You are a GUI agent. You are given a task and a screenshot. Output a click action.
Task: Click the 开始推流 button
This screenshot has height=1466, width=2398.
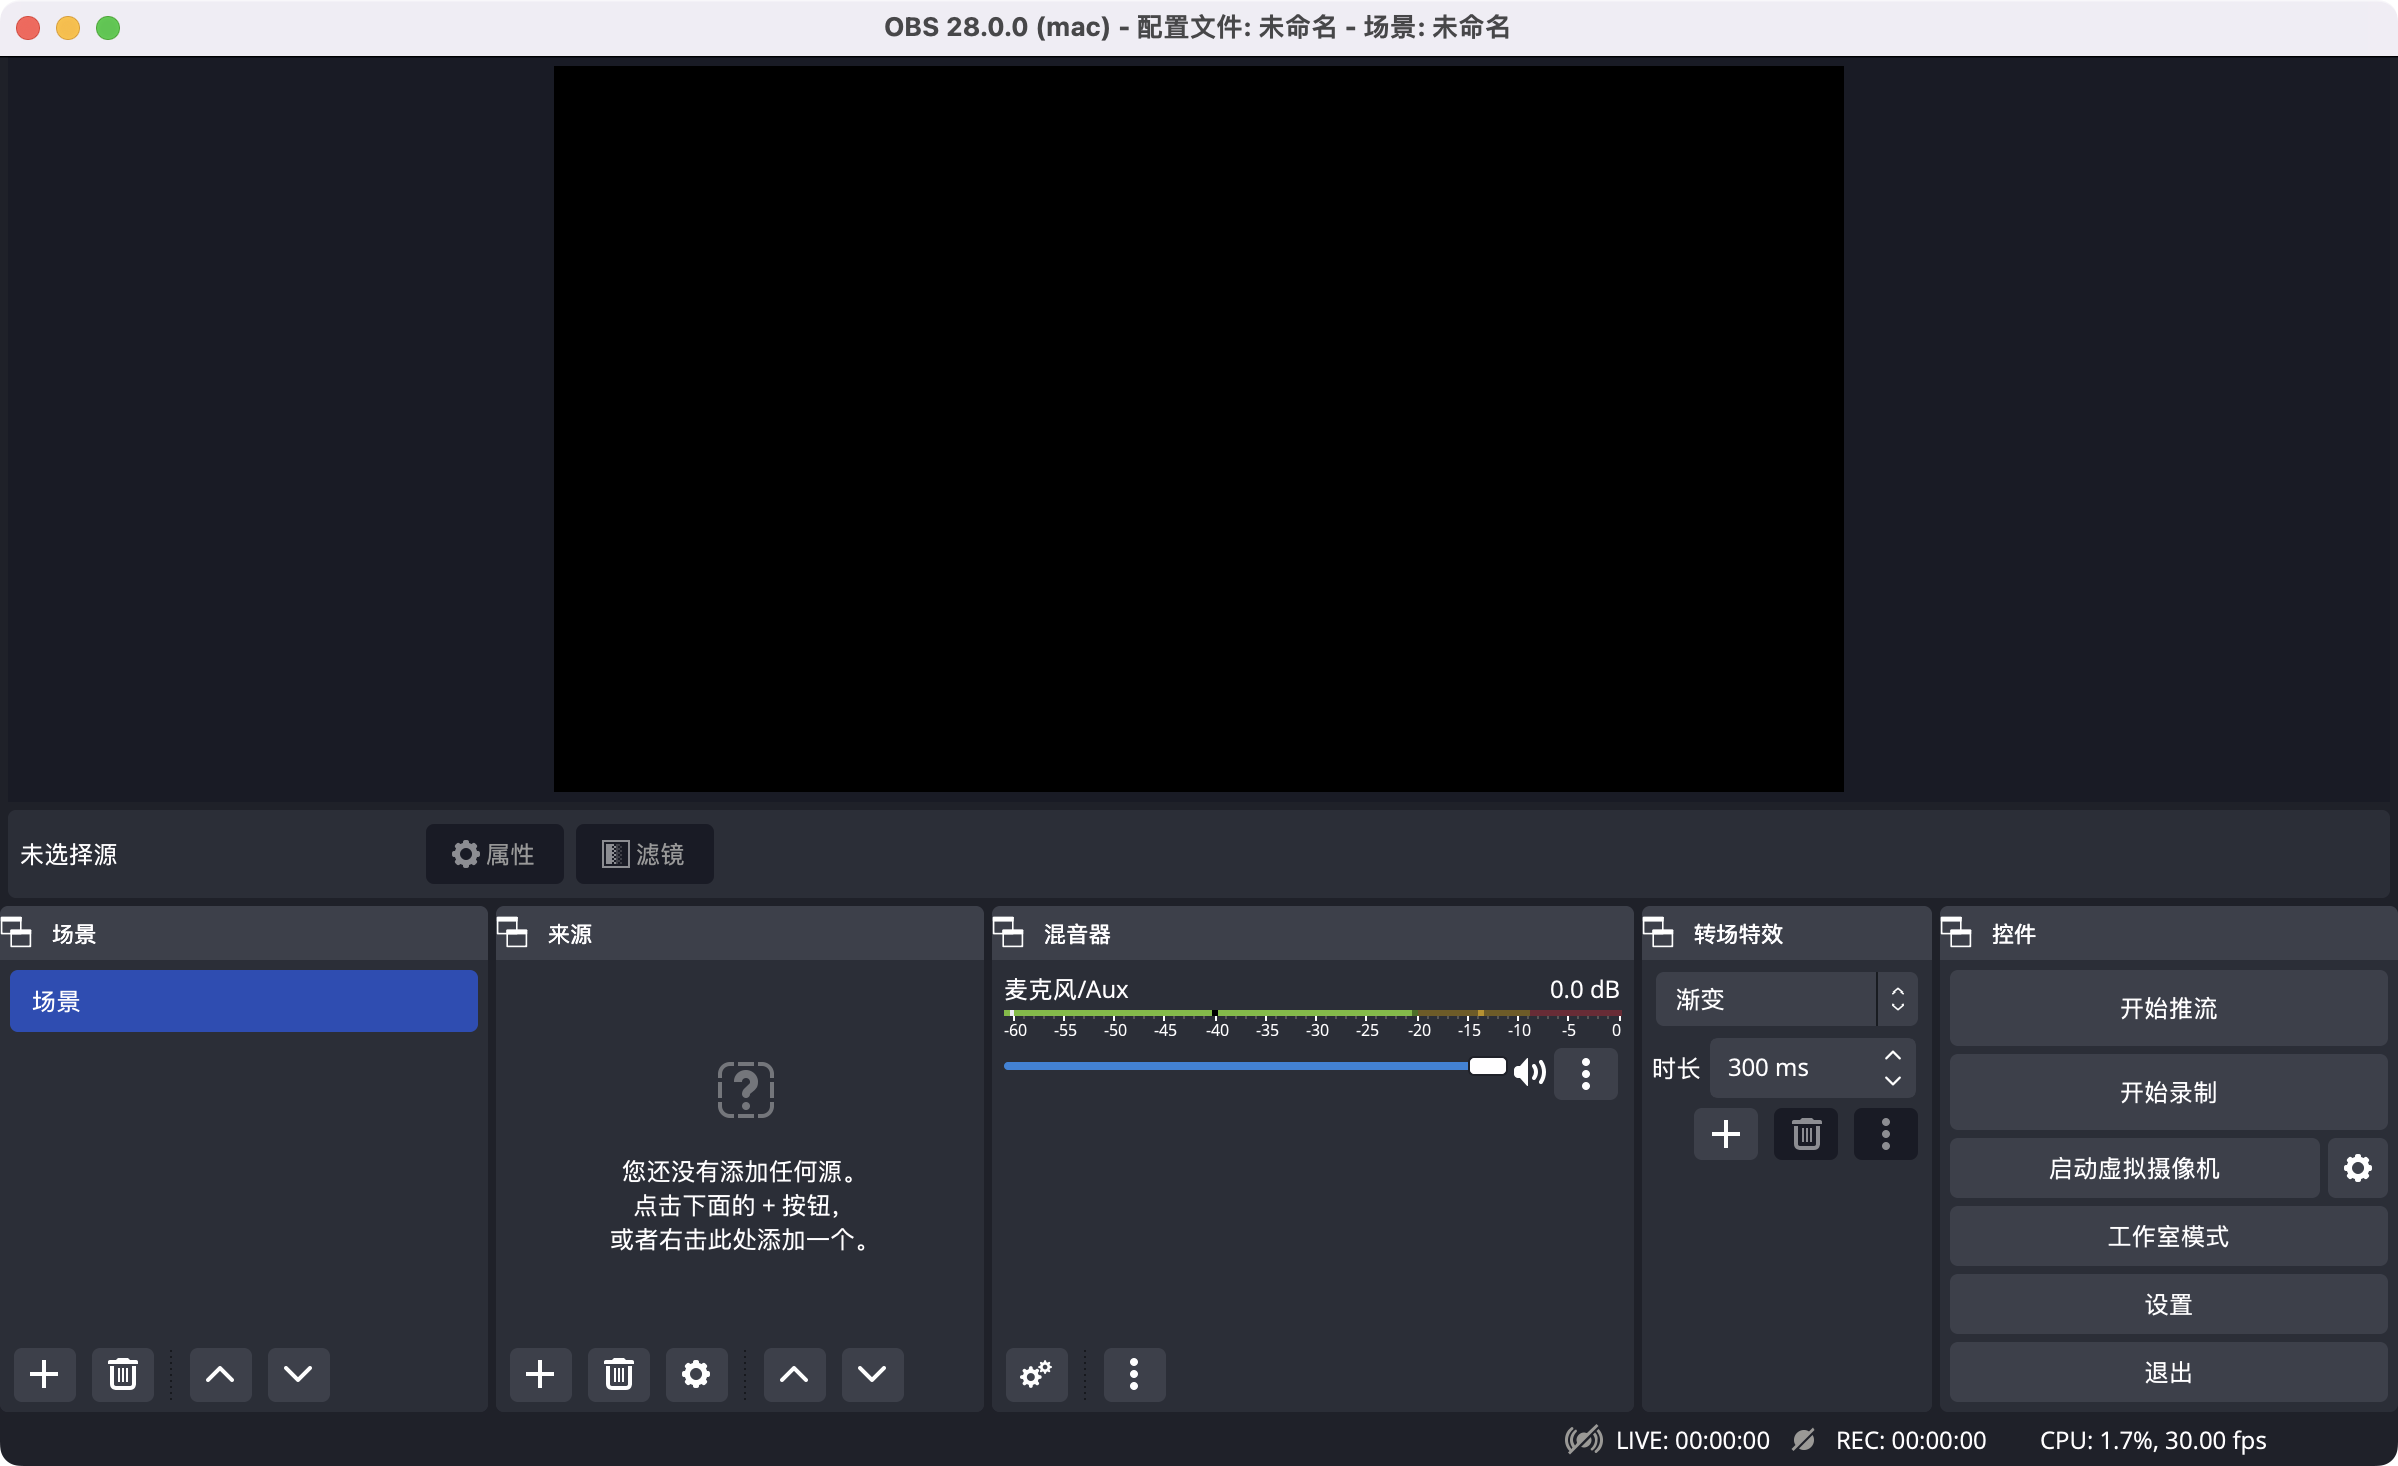click(2163, 1009)
